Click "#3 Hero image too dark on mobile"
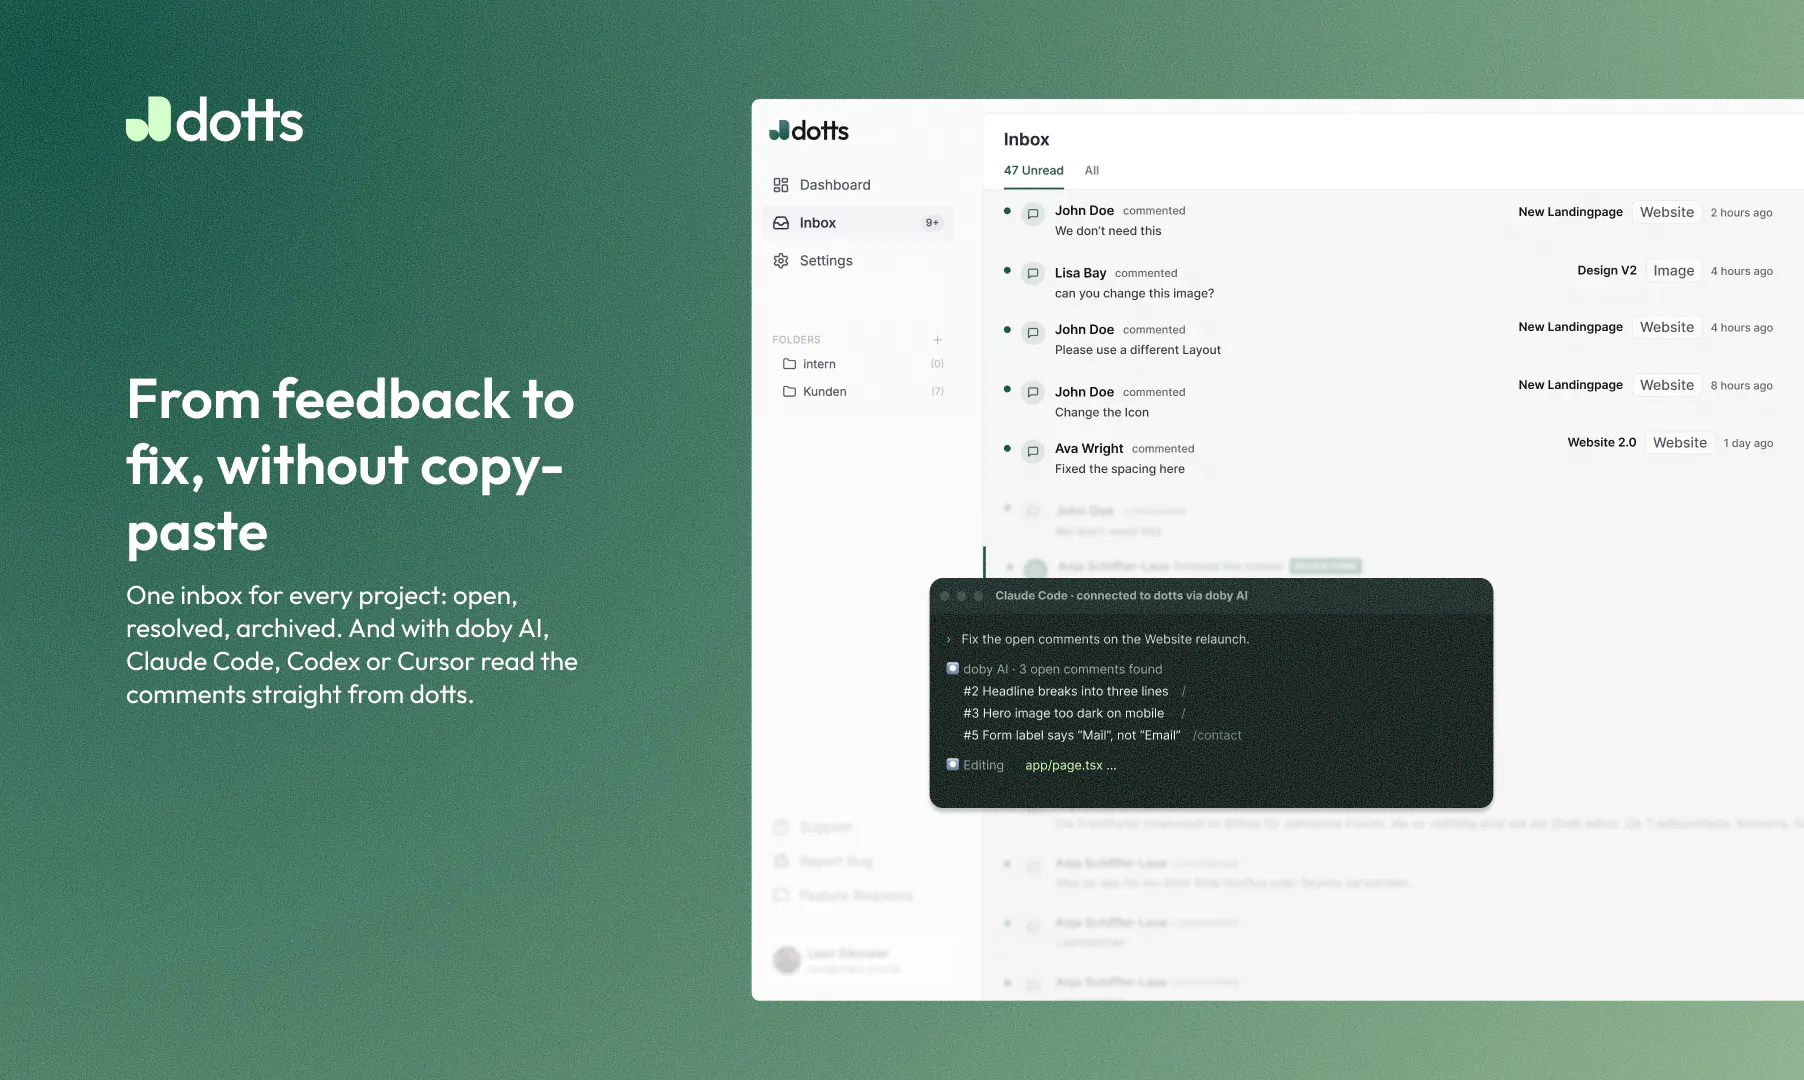Image resolution: width=1804 pixels, height=1080 pixels. pos(1063,714)
